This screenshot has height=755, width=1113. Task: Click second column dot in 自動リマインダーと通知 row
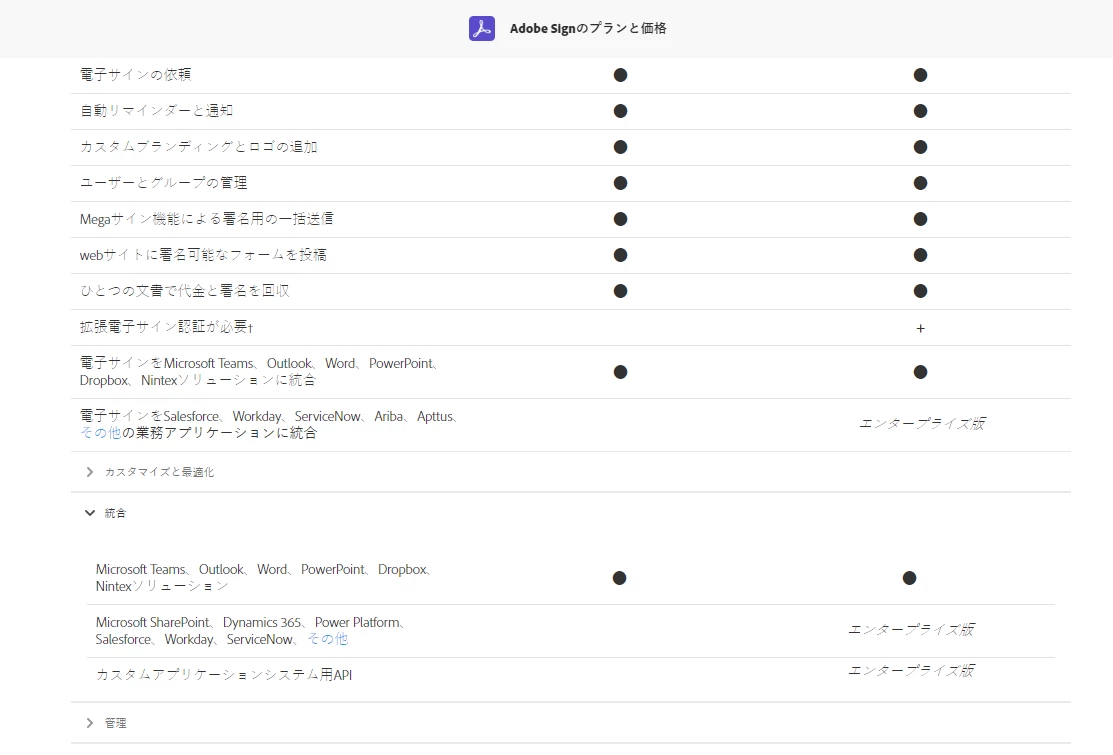[x=921, y=111]
